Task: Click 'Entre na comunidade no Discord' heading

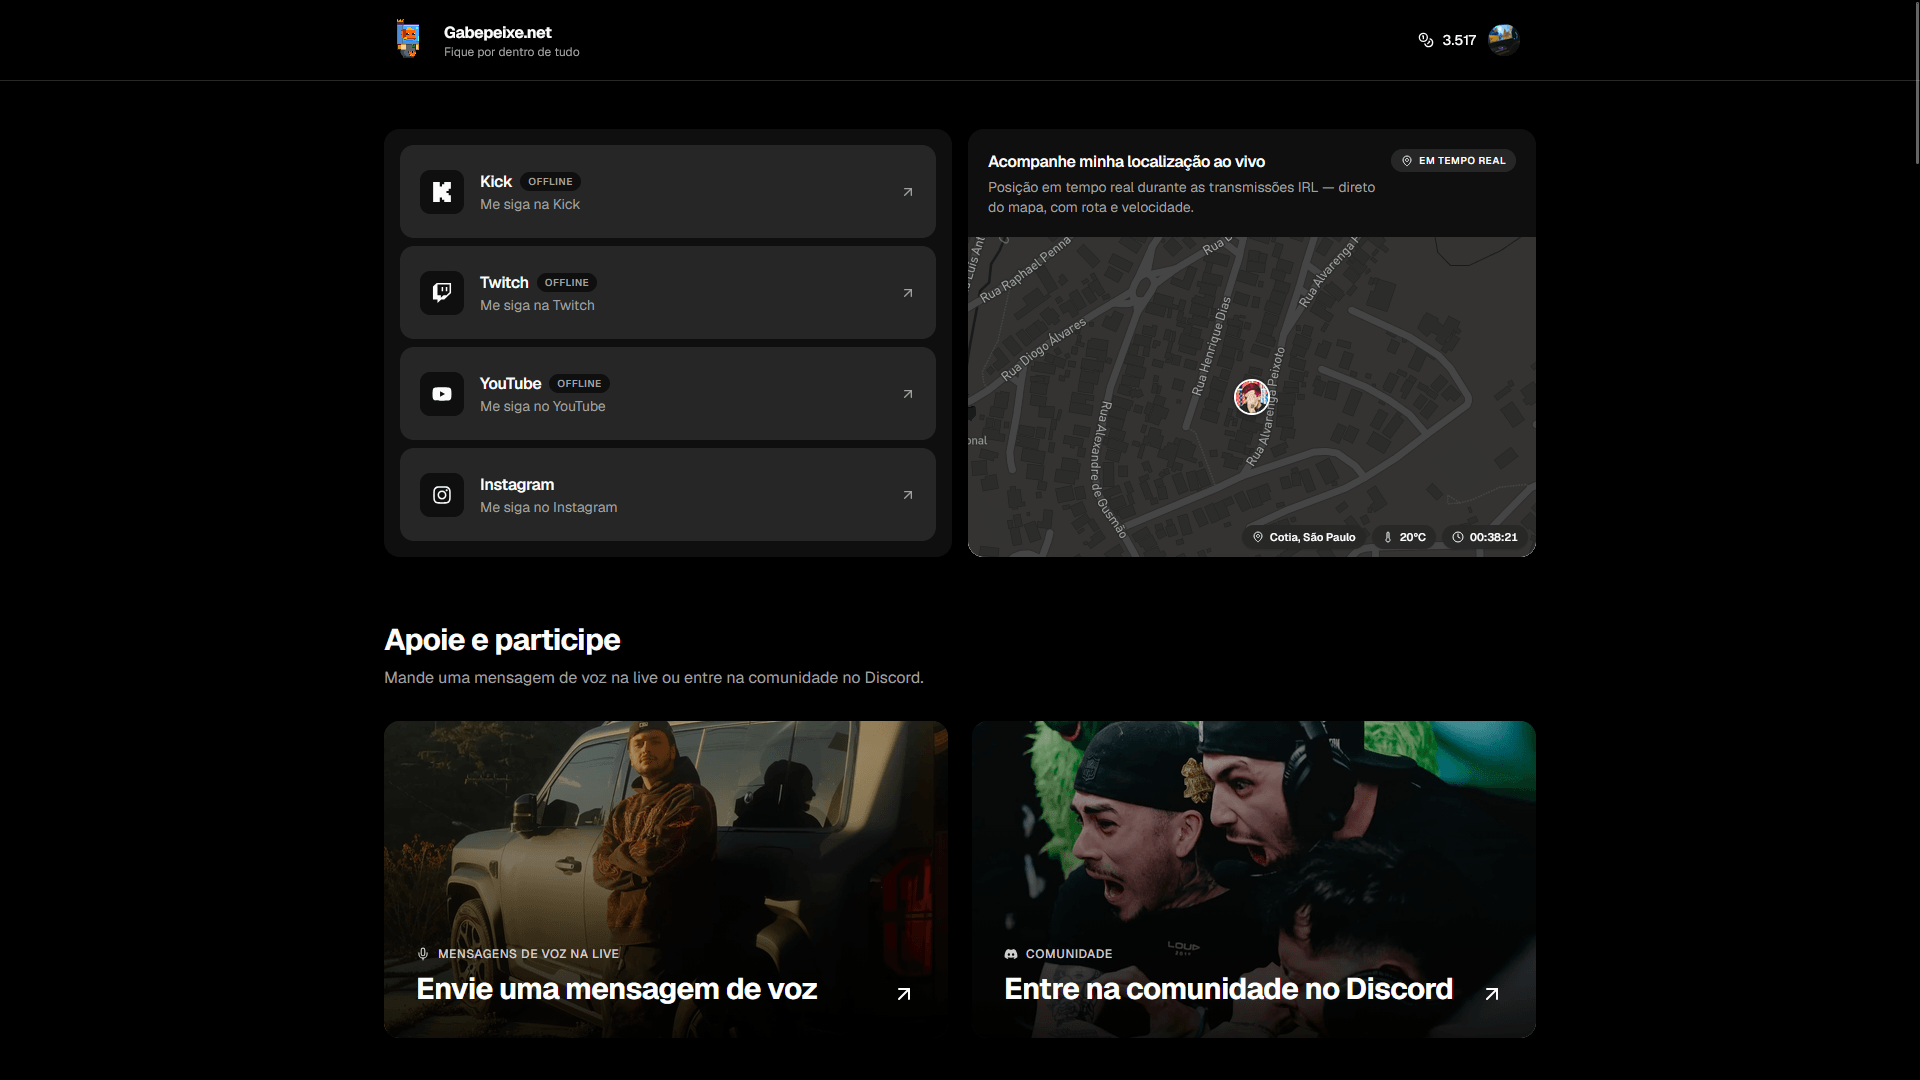Action: pyautogui.click(x=1228, y=989)
